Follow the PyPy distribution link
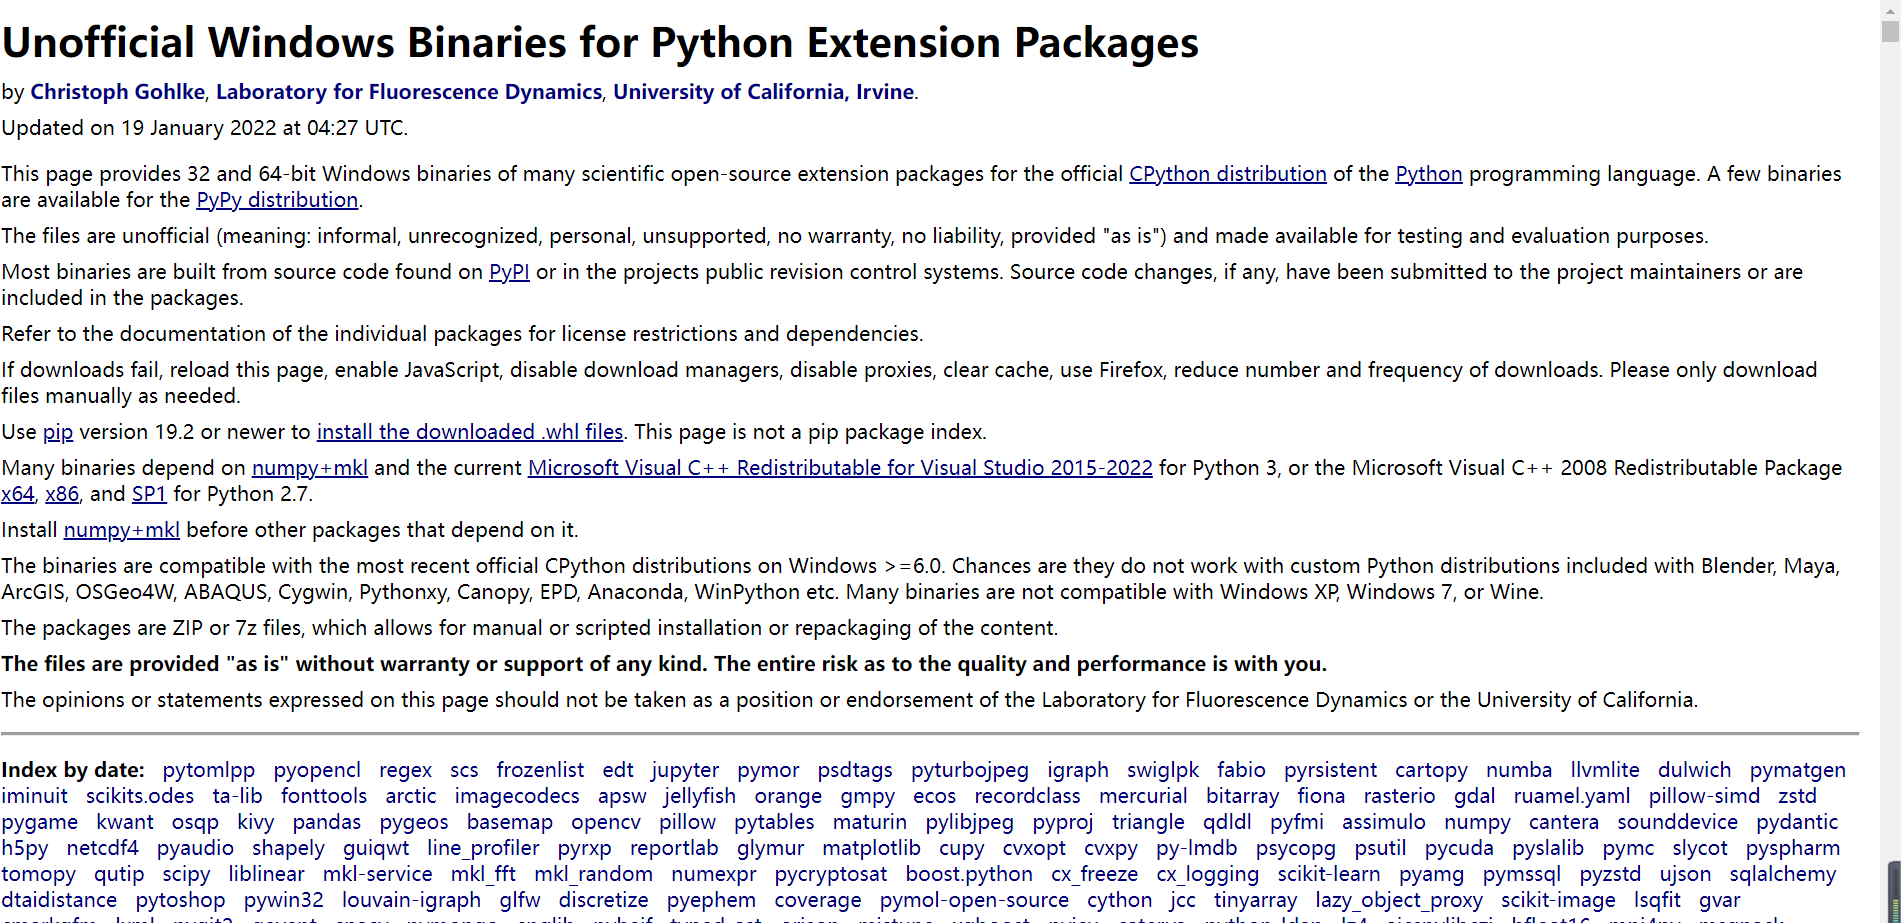Image resolution: width=1901 pixels, height=923 pixels. (x=277, y=200)
